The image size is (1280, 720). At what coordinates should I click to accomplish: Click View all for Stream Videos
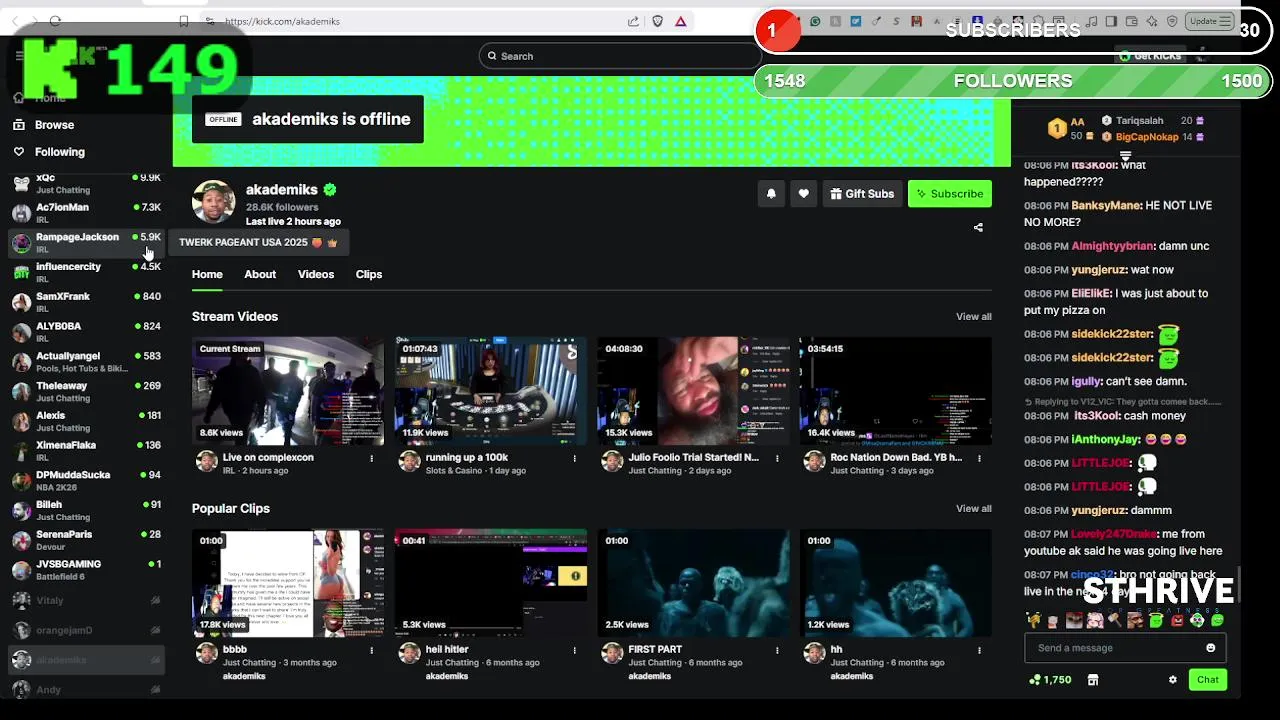tap(973, 317)
